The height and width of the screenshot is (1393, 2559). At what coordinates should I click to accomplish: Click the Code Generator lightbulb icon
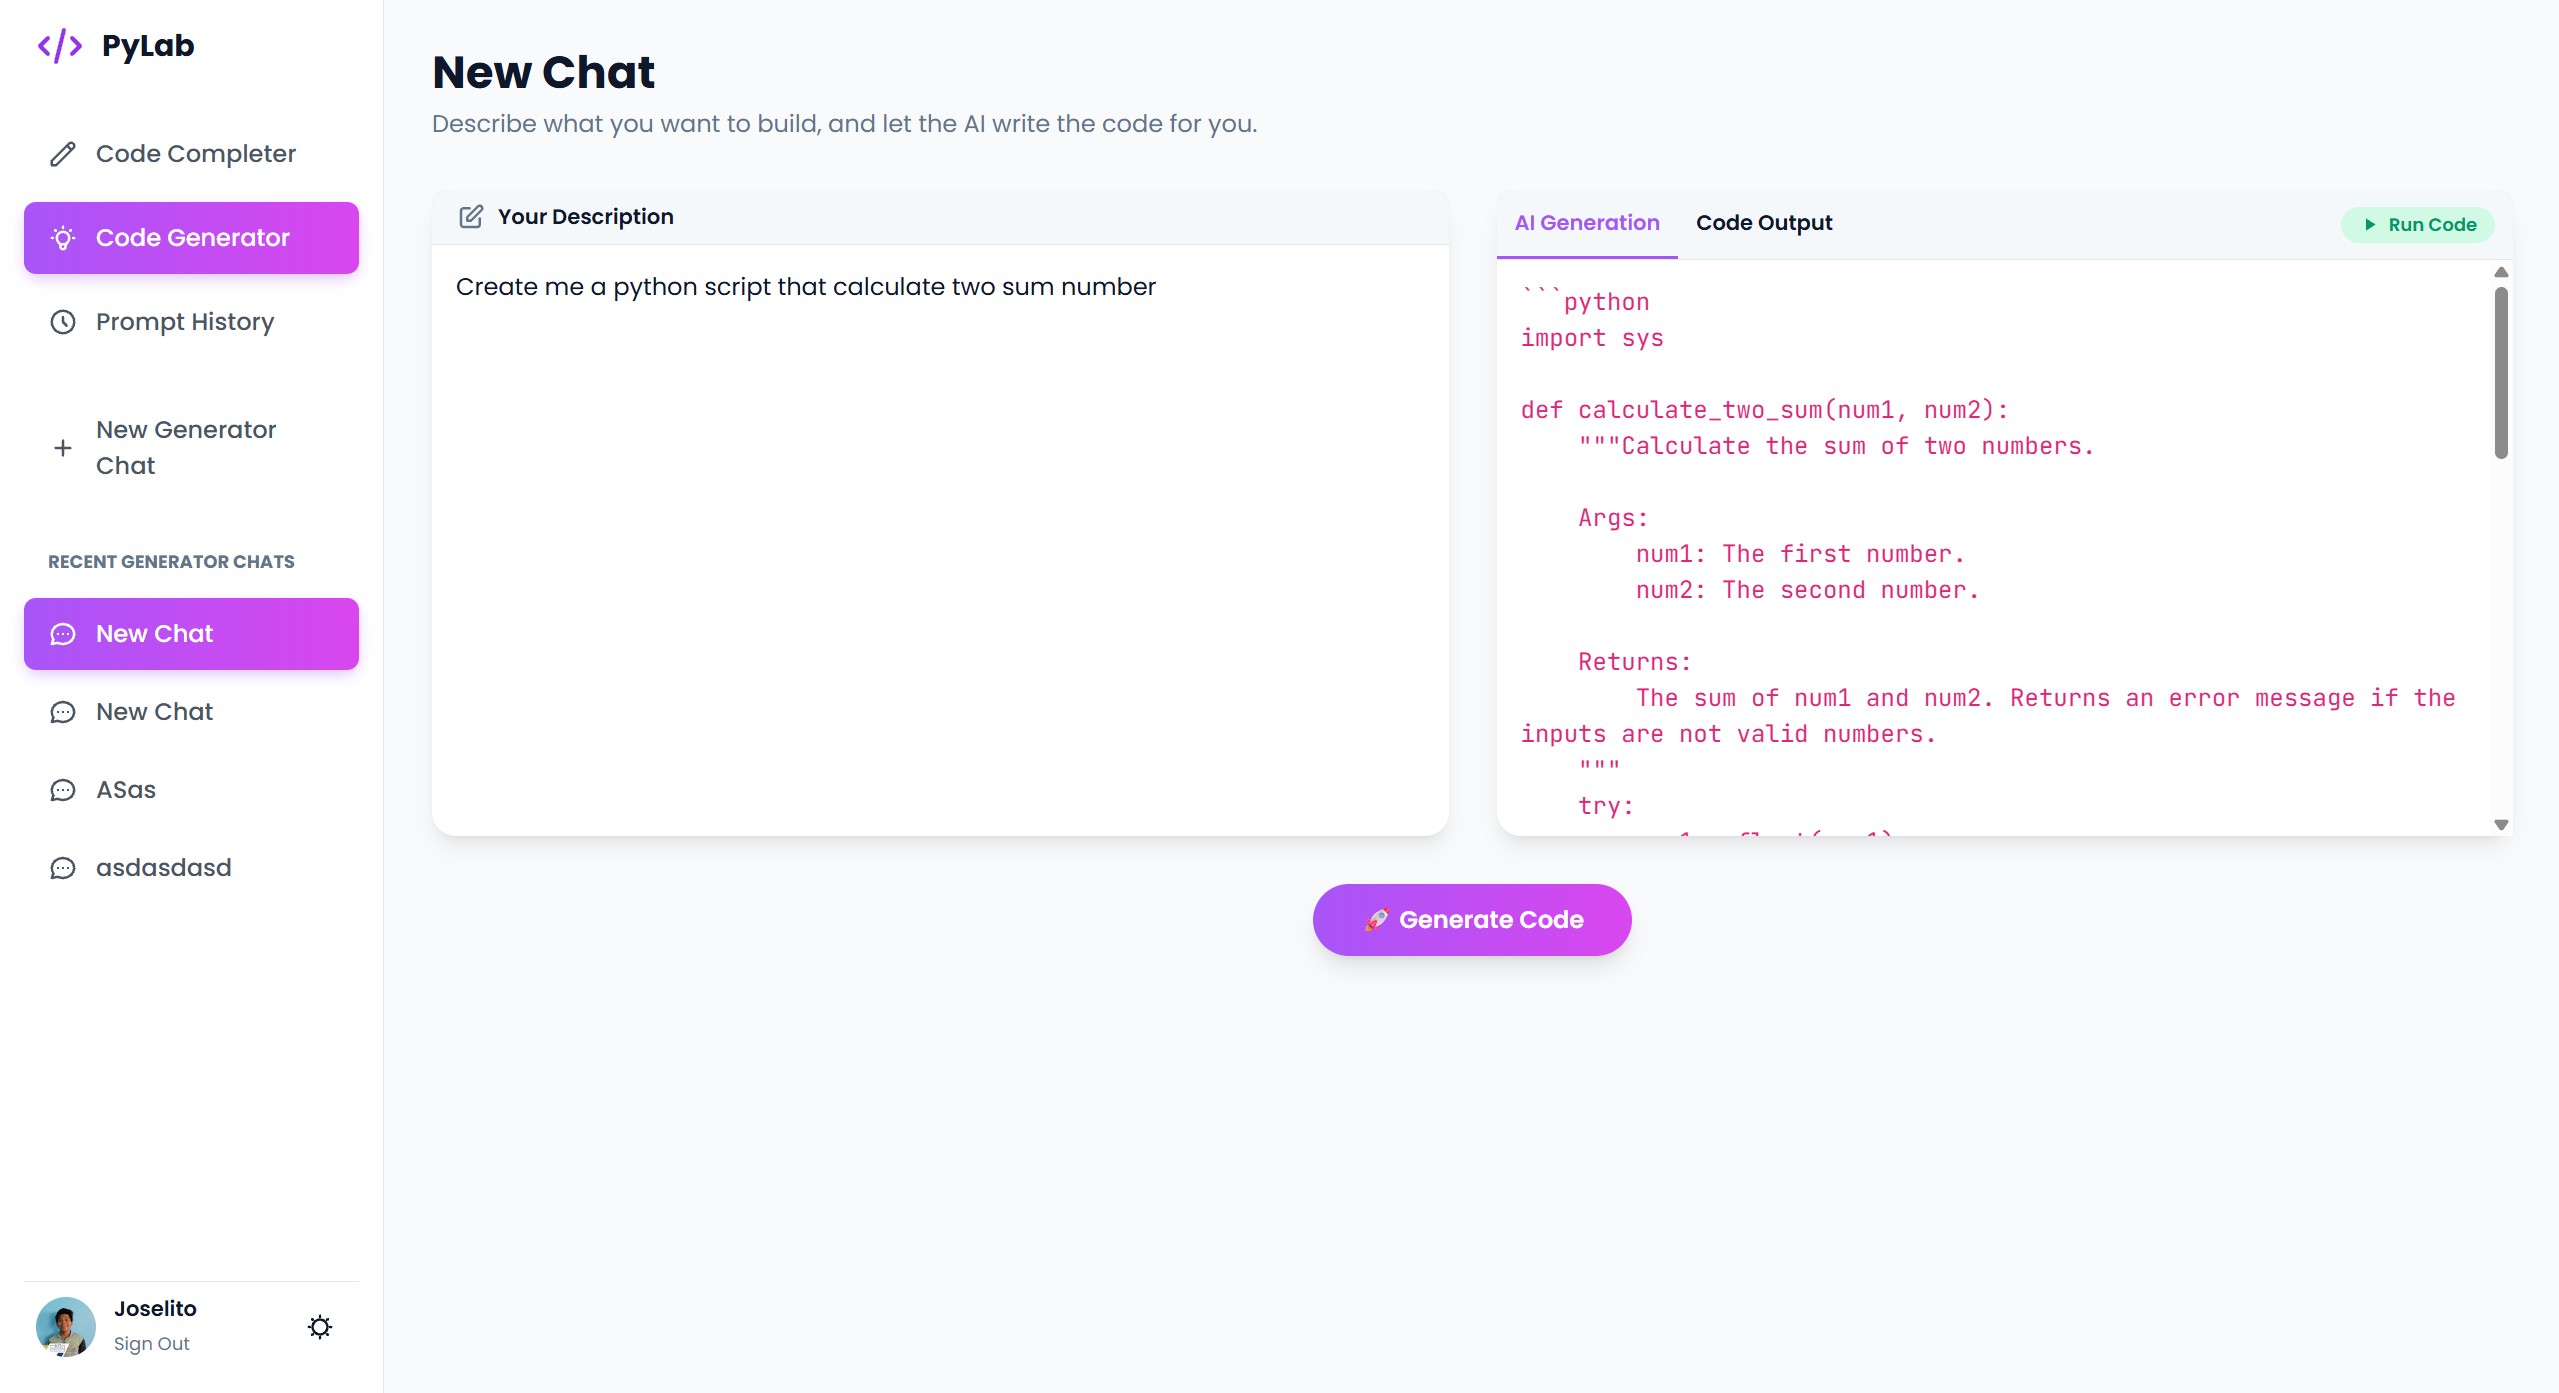coord(63,238)
